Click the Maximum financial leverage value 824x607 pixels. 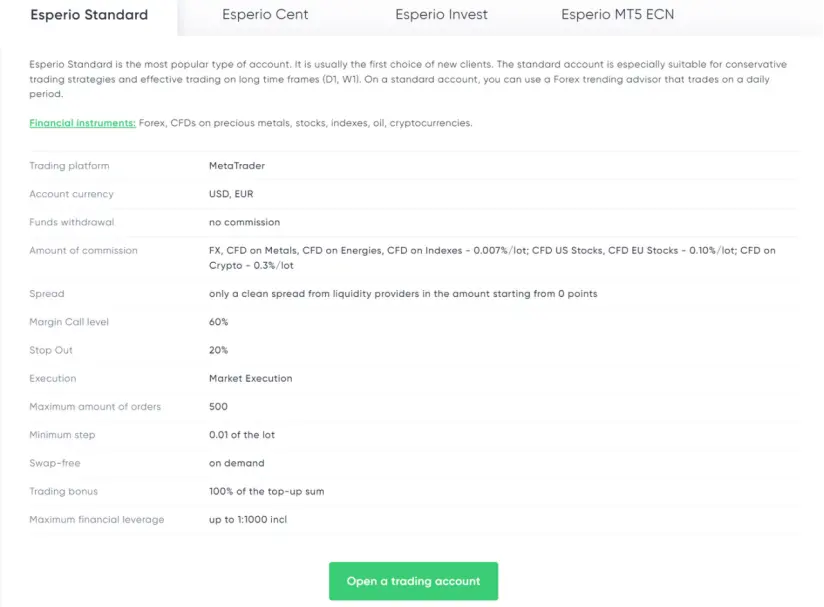(x=248, y=519)
